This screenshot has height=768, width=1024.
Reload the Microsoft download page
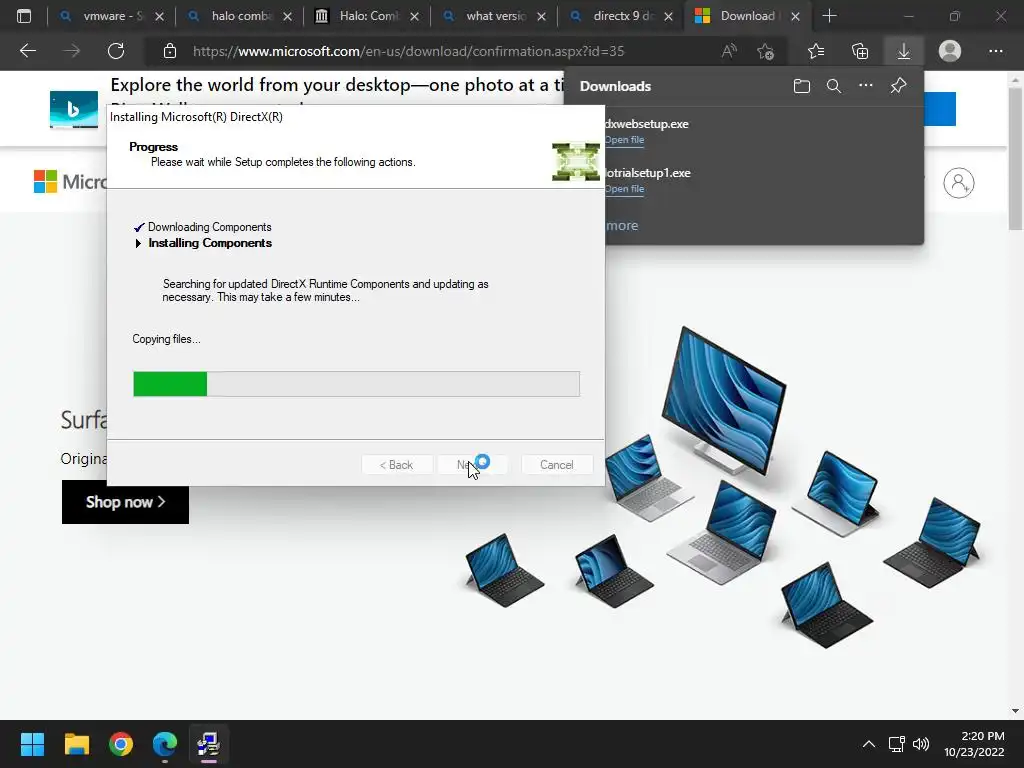116,51
